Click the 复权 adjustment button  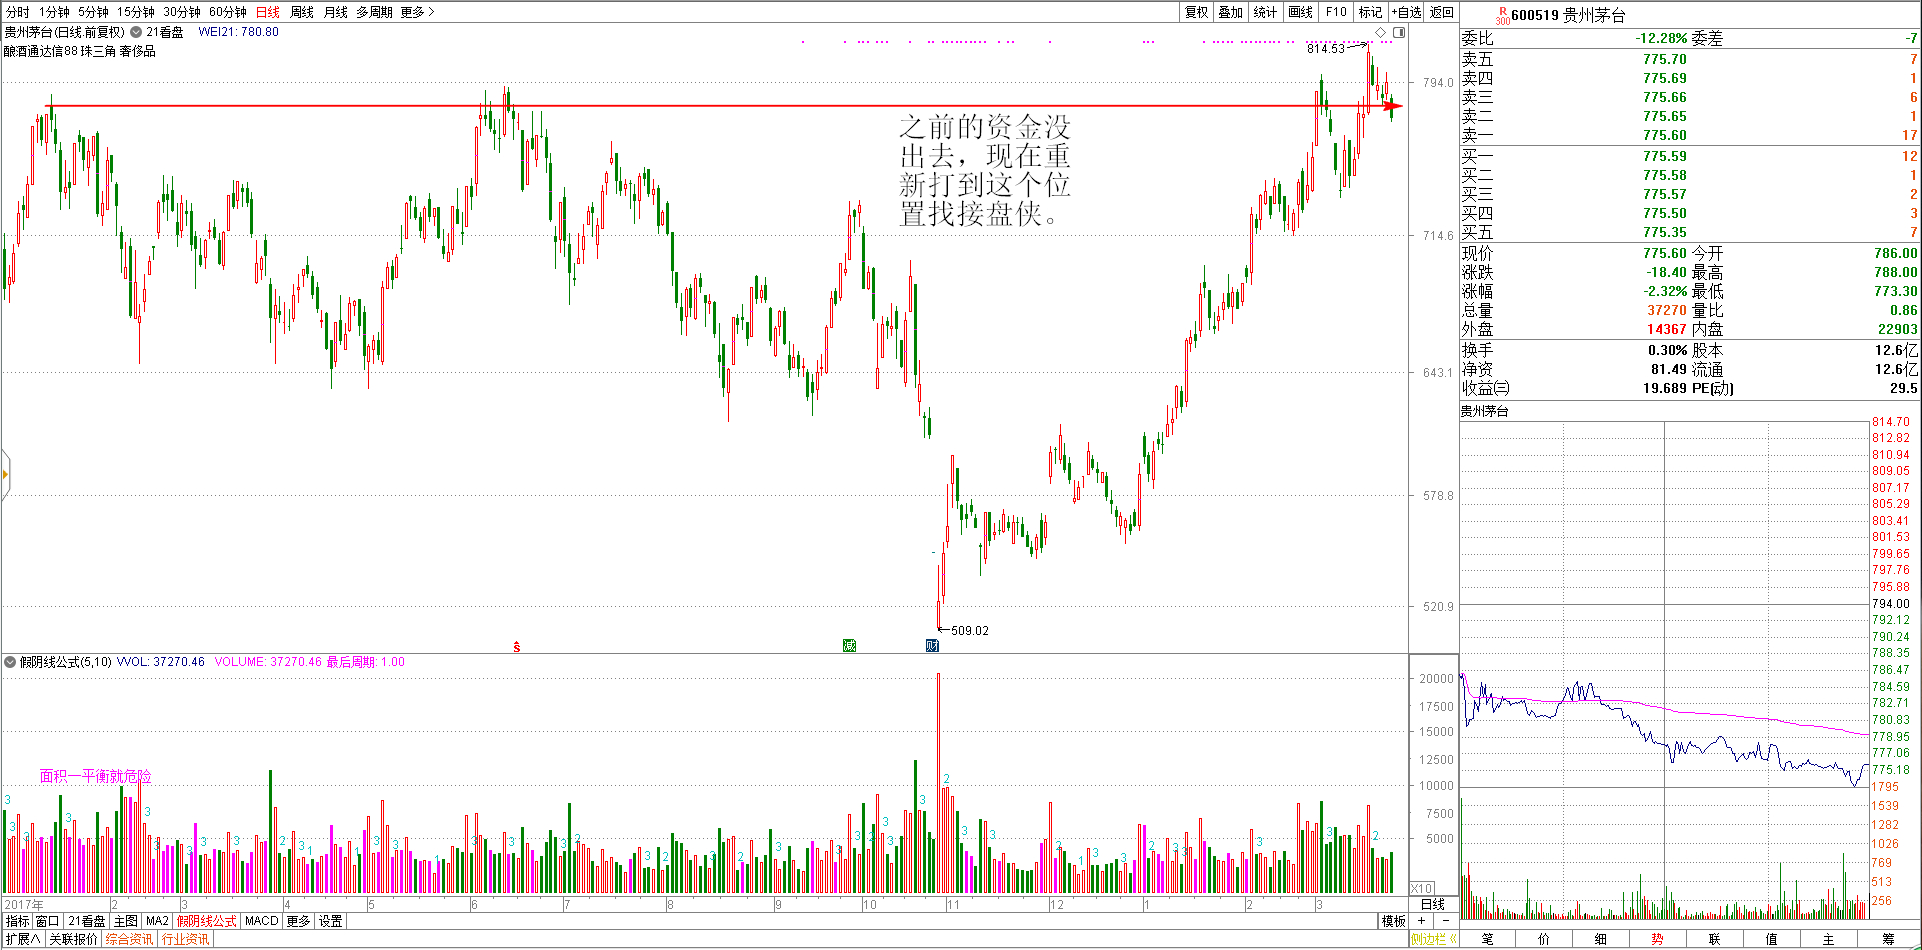click(x=1197, y=12)
